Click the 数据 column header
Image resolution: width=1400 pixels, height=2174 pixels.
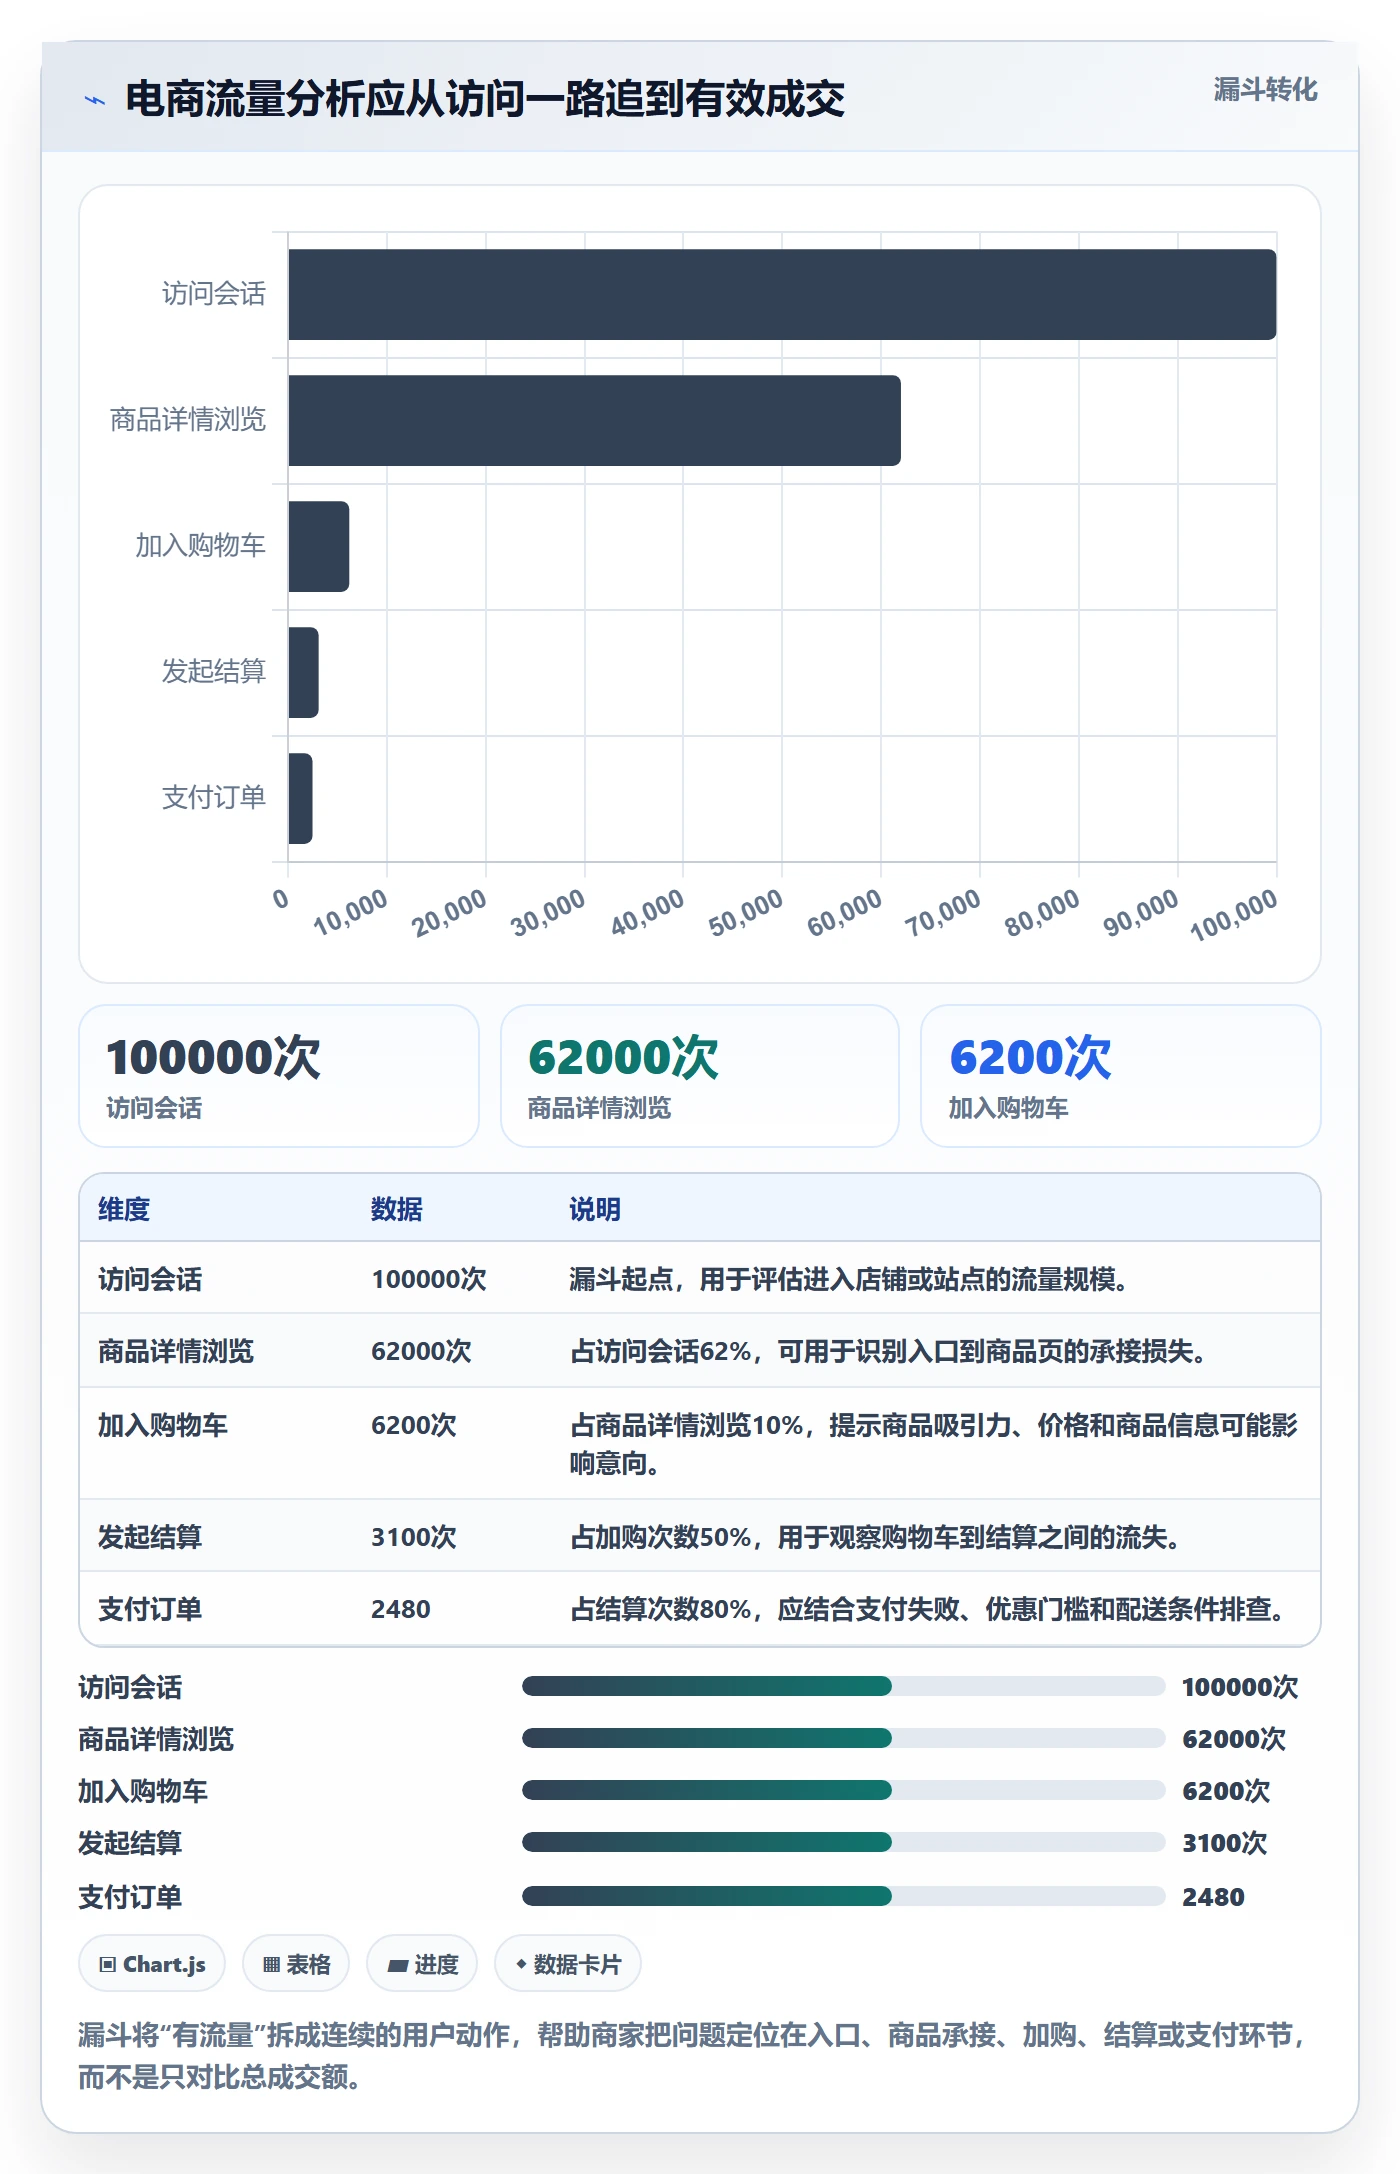pos(397,1209)
